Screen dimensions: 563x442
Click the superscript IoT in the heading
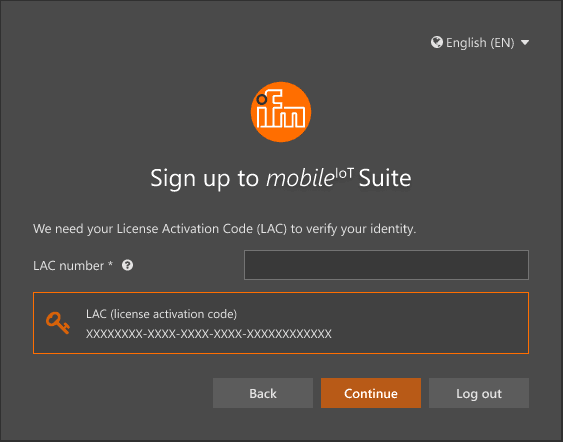pyautogui.click(x=344, y=173)
